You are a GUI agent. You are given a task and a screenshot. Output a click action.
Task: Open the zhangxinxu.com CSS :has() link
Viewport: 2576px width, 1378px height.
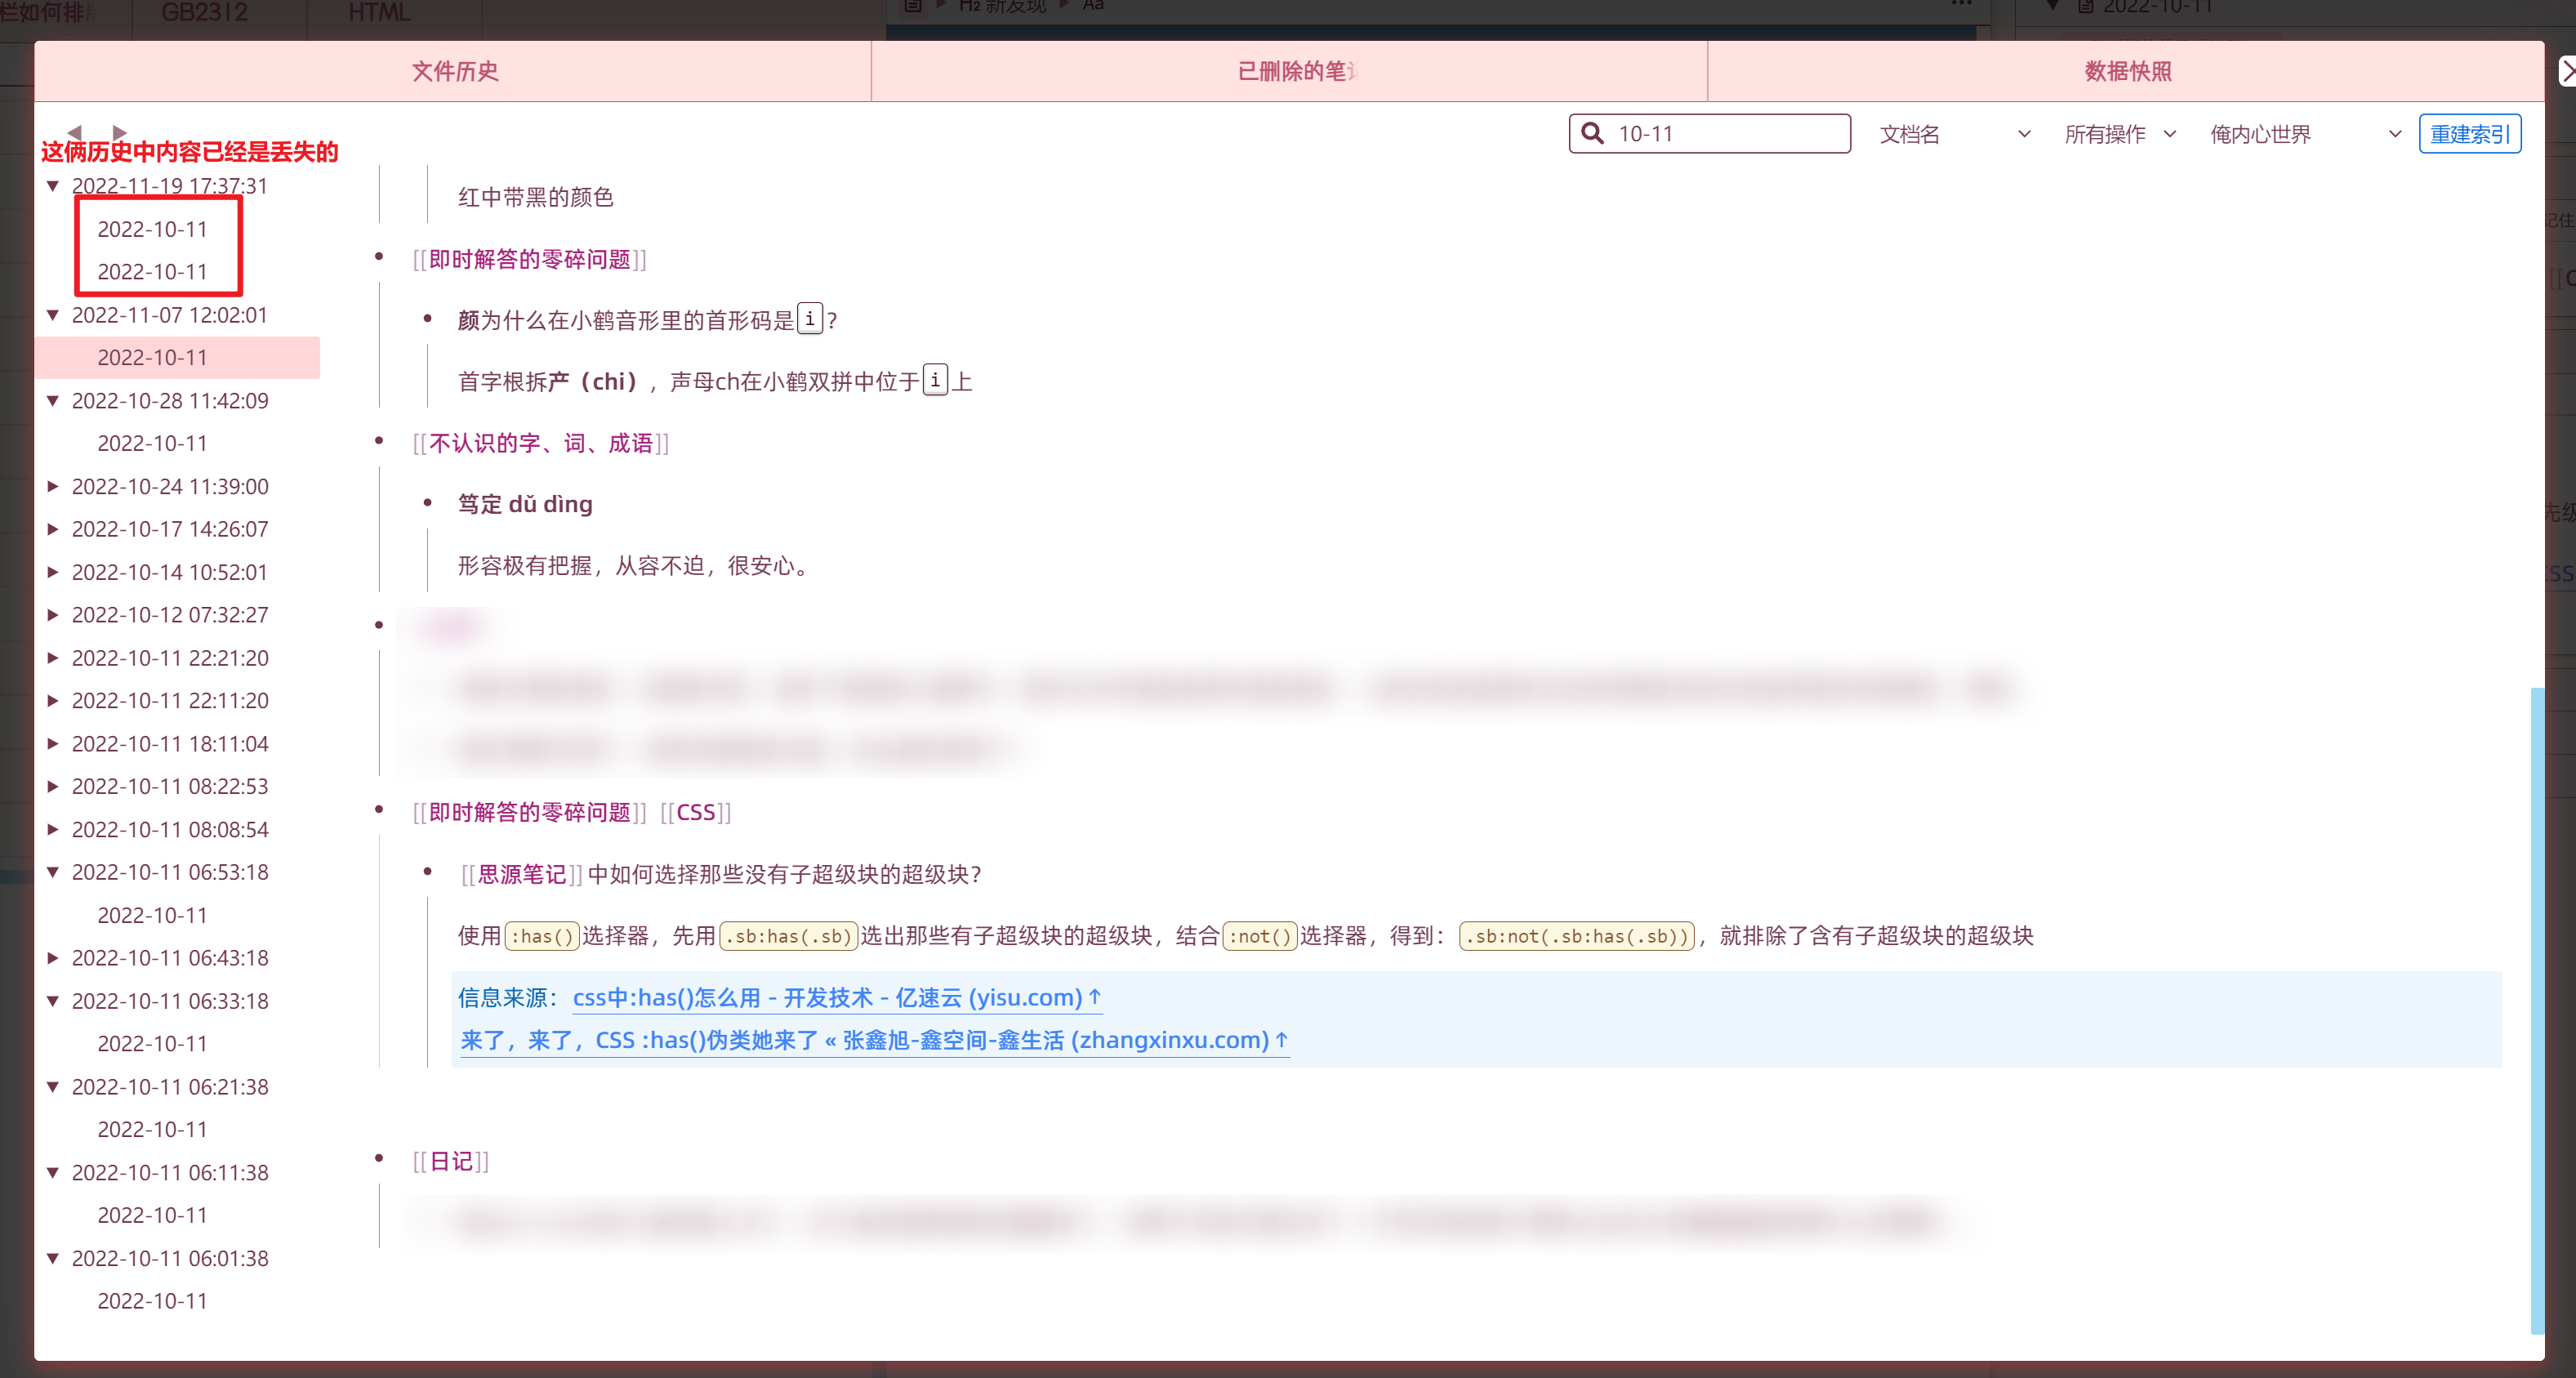pos(873,1040)
